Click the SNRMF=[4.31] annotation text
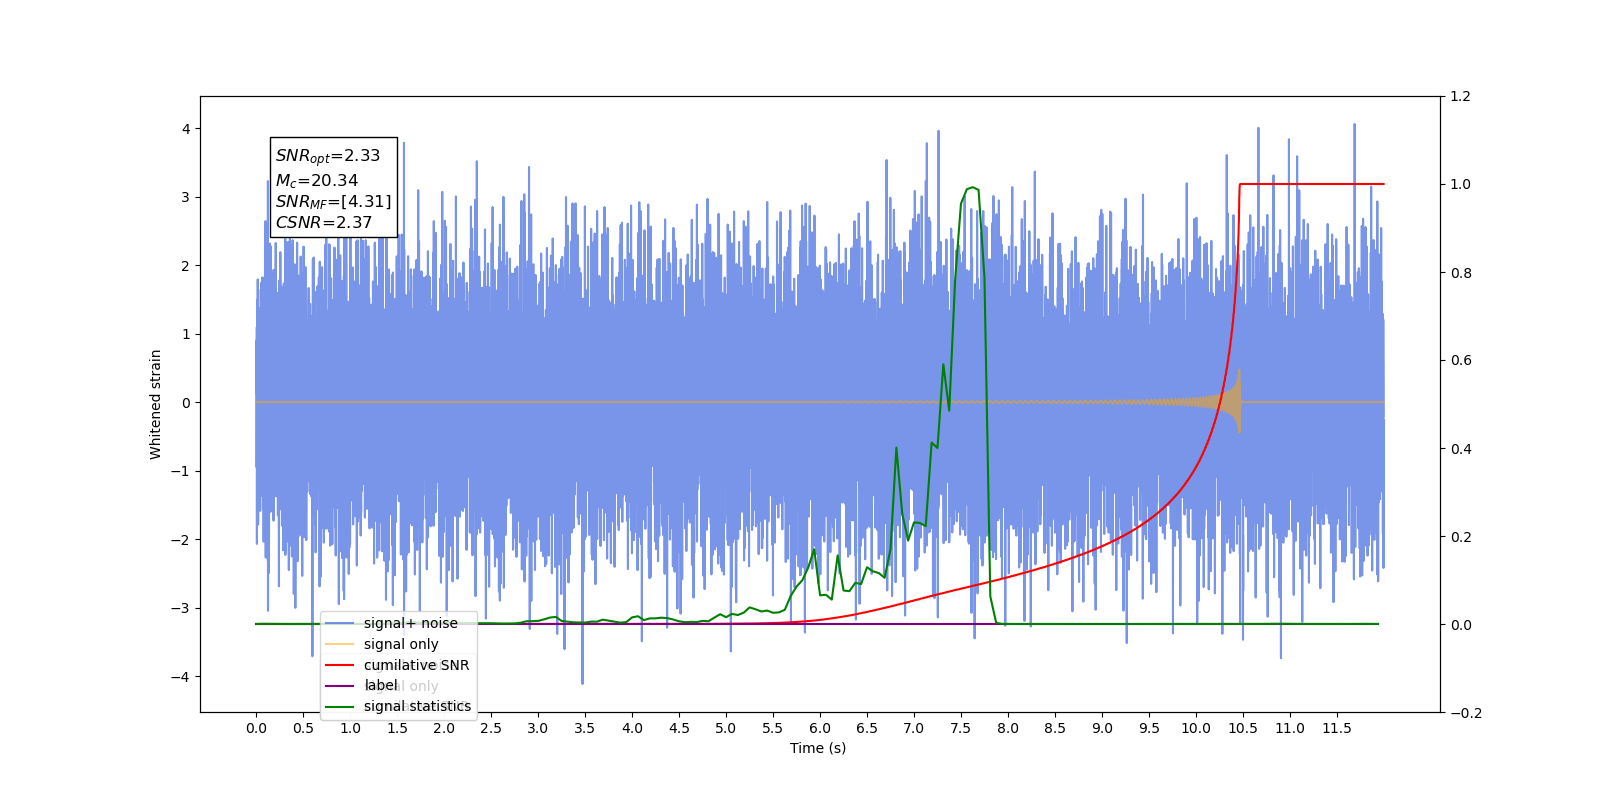The image size is (1600, 800). tap(333, 201)
